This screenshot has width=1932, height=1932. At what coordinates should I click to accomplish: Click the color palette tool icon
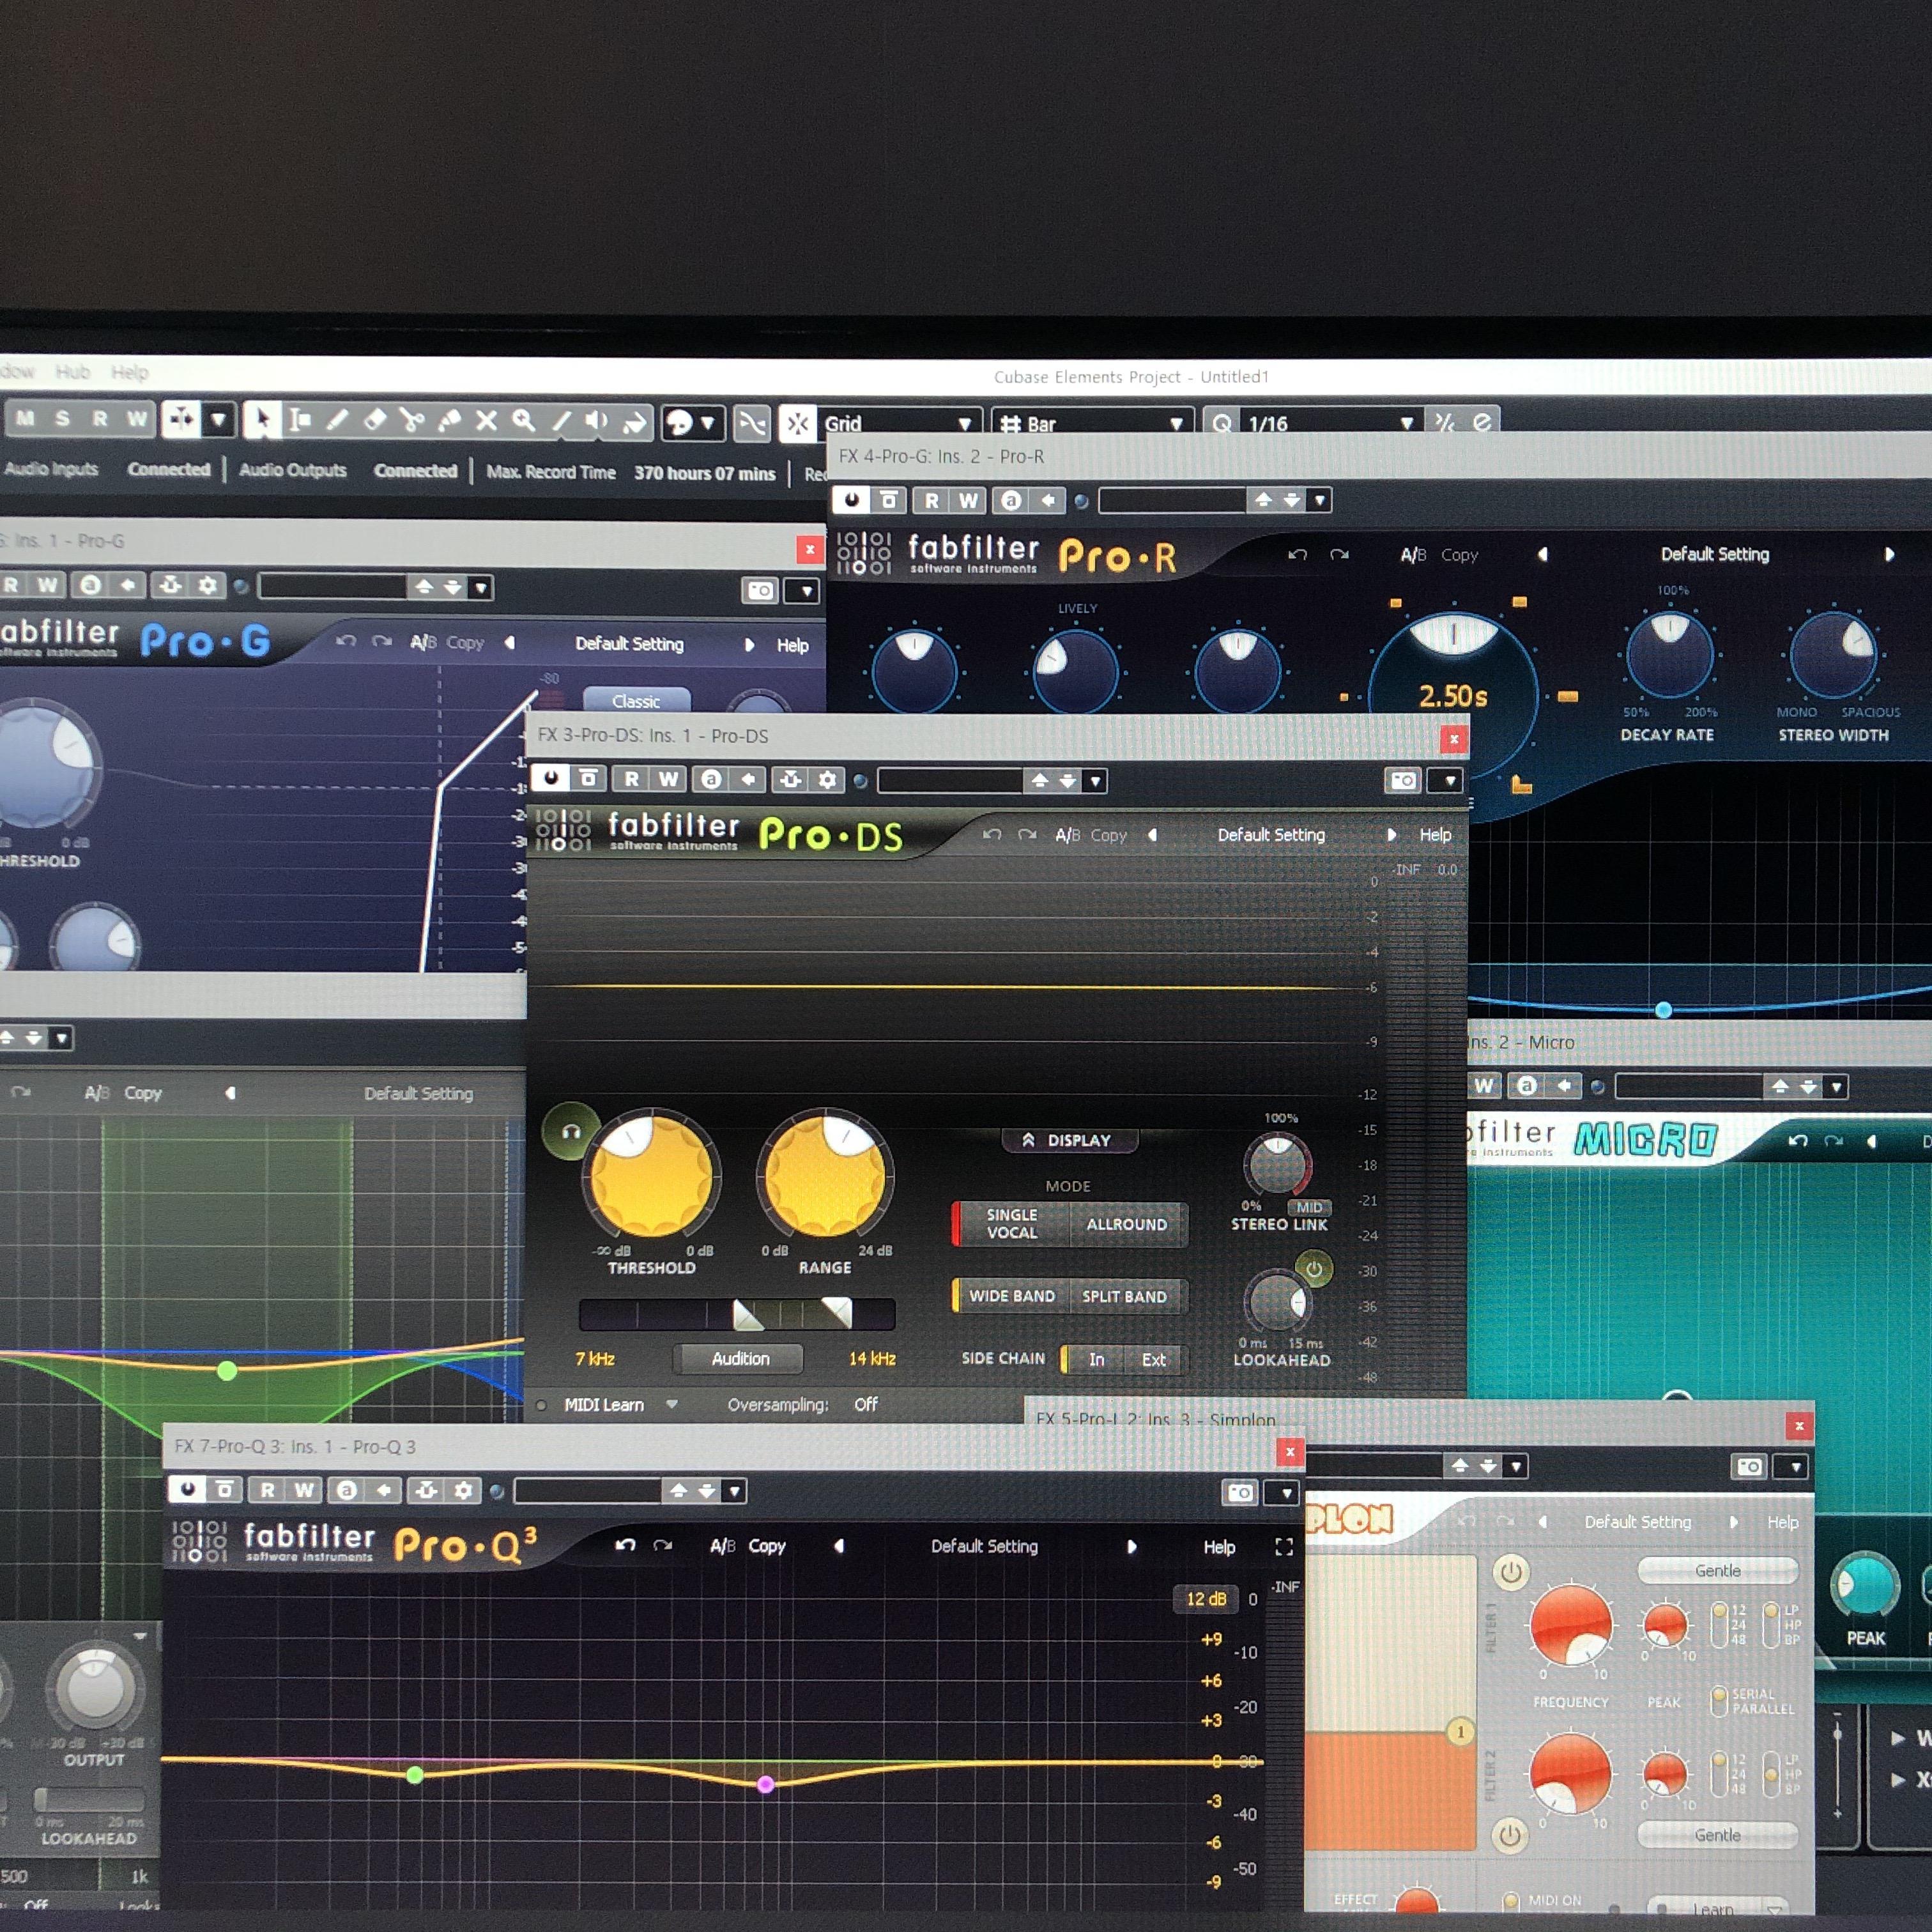pyautogui.click(x=679, y=422)
